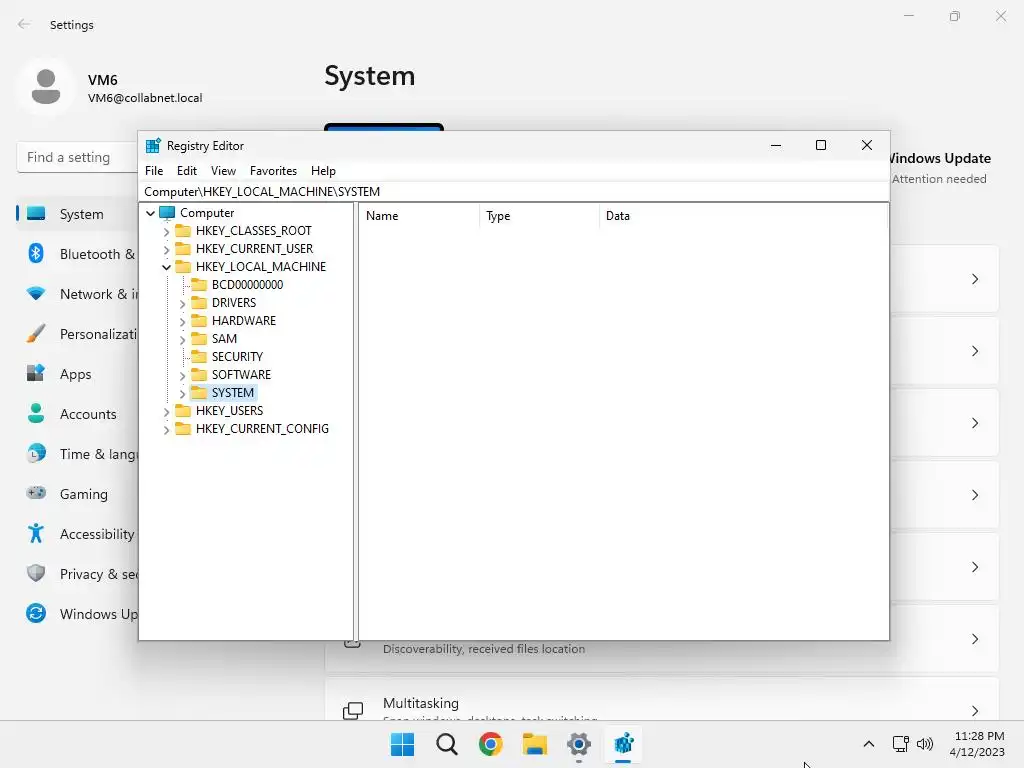Select the HKEY_CLASSES_ROOT folder icon
The height and width of the screenshot is (768, 1024).
click(x=183, y=231)
